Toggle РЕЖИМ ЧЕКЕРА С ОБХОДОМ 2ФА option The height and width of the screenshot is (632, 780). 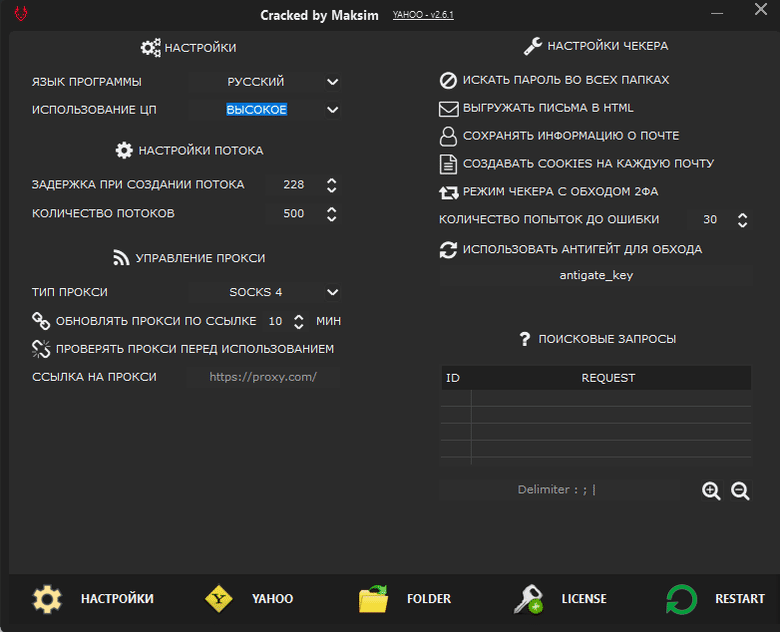click(x=549, y=192)
